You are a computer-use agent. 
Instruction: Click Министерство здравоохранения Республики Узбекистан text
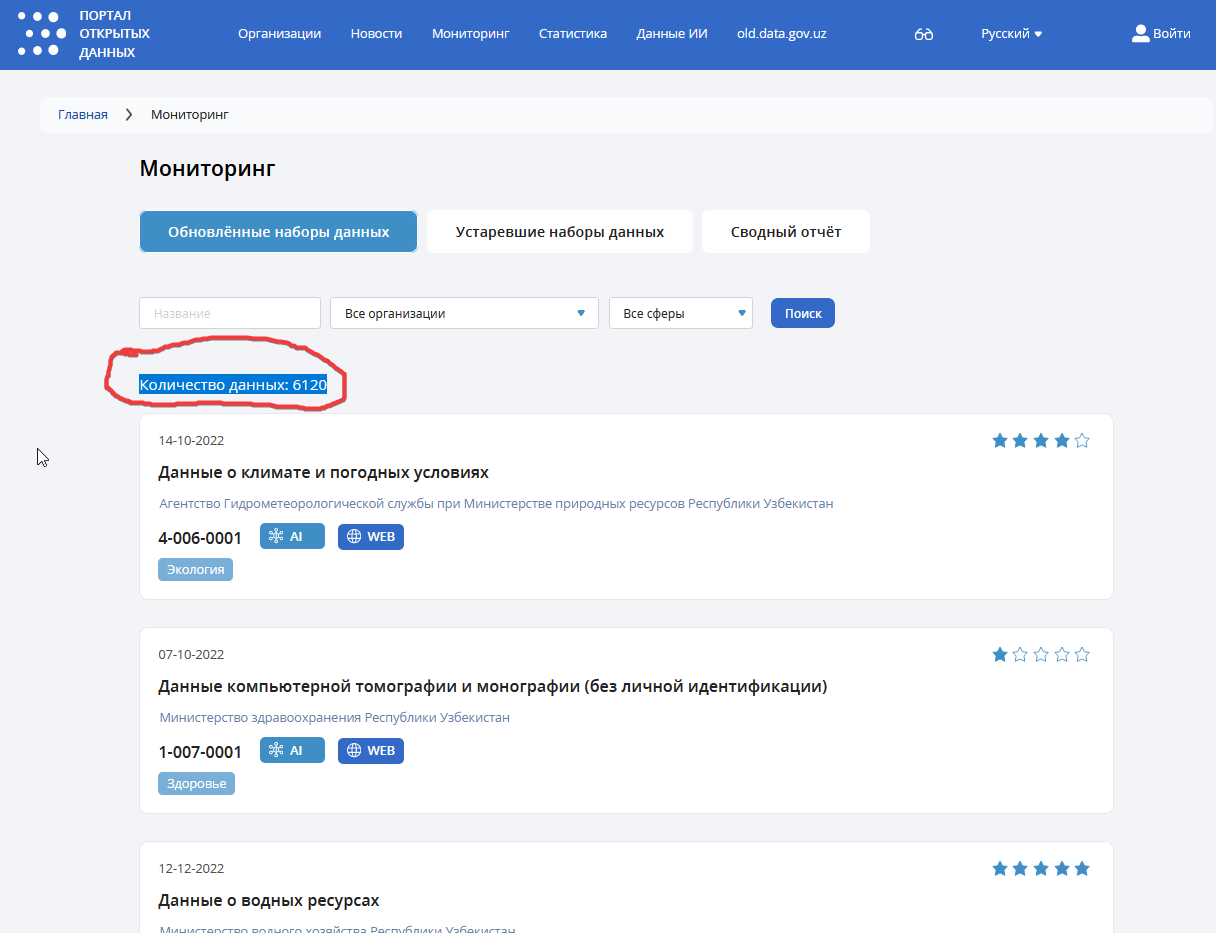(x=335, y=718)
